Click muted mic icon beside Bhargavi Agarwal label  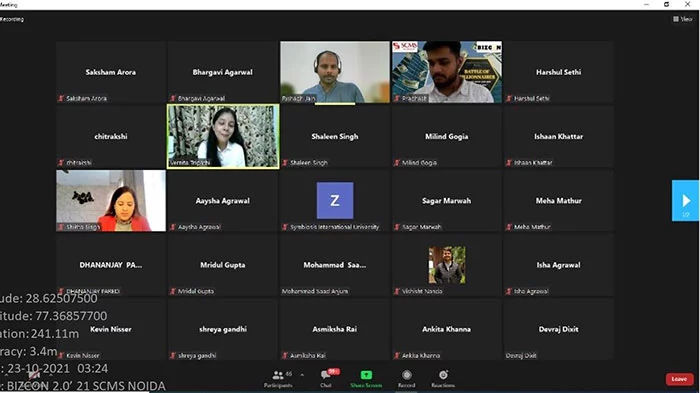coord(173,98)
